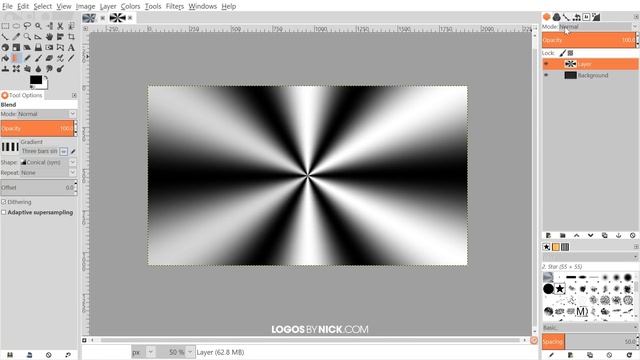Select the Paintbrush tool

pos(38,58)
